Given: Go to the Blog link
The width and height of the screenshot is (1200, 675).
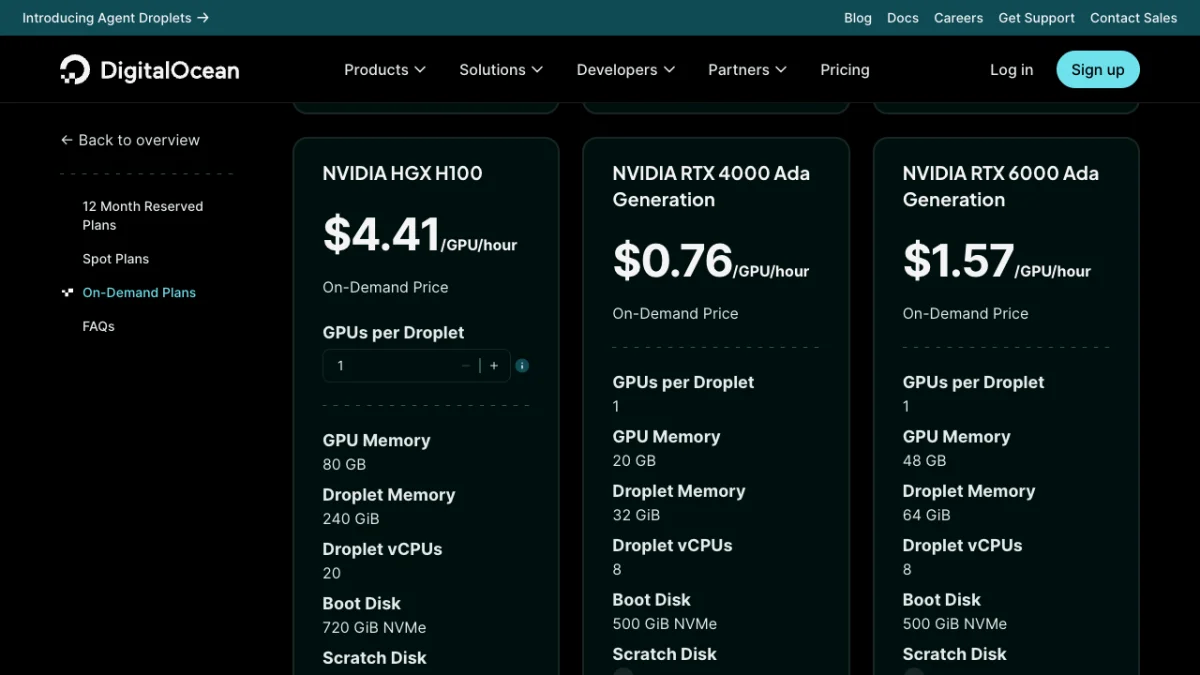Looking at the screenshot, I should click(x=858, y=18).
